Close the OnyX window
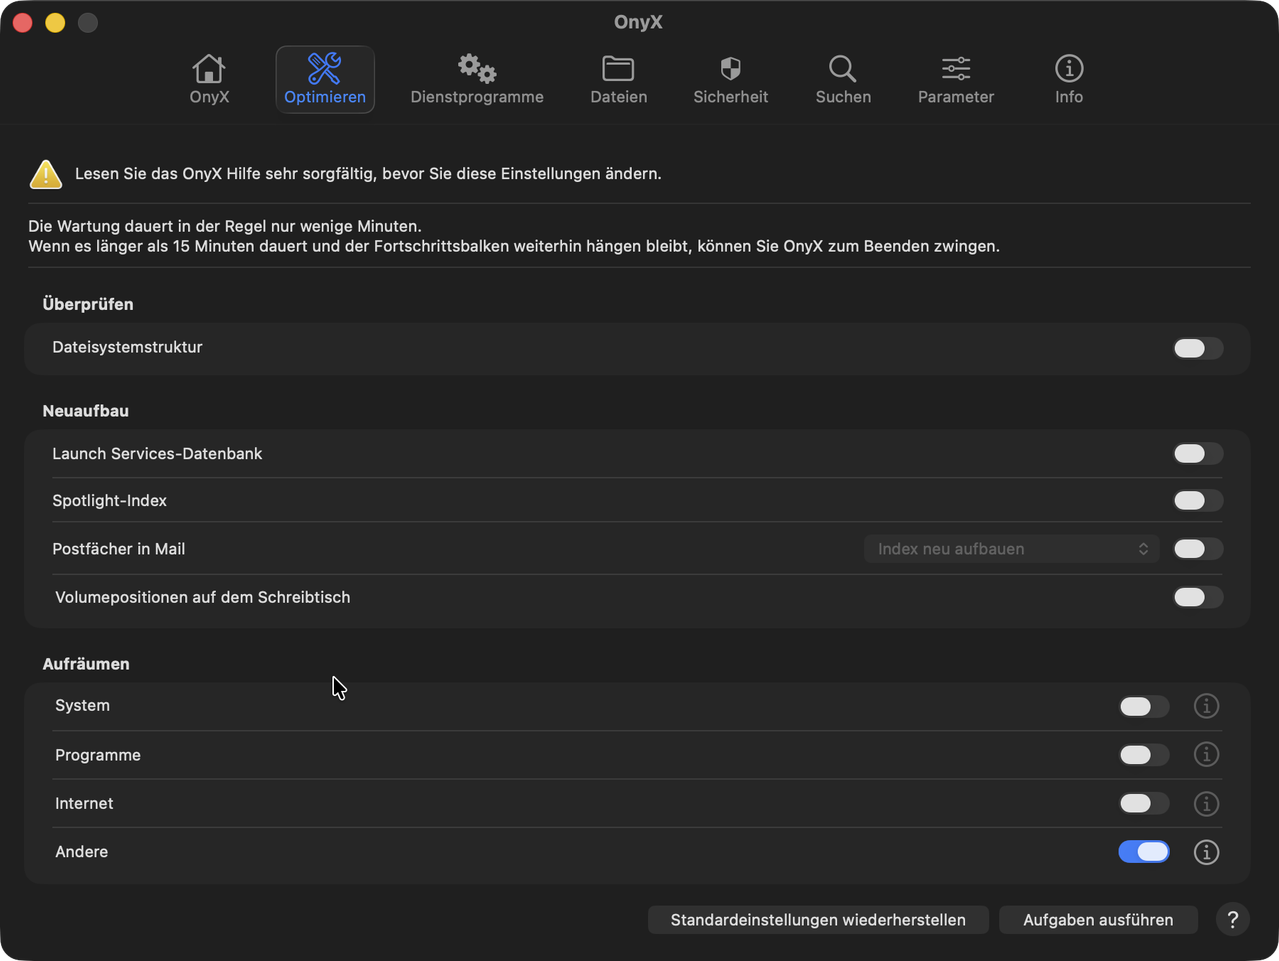 click(23, 22)
